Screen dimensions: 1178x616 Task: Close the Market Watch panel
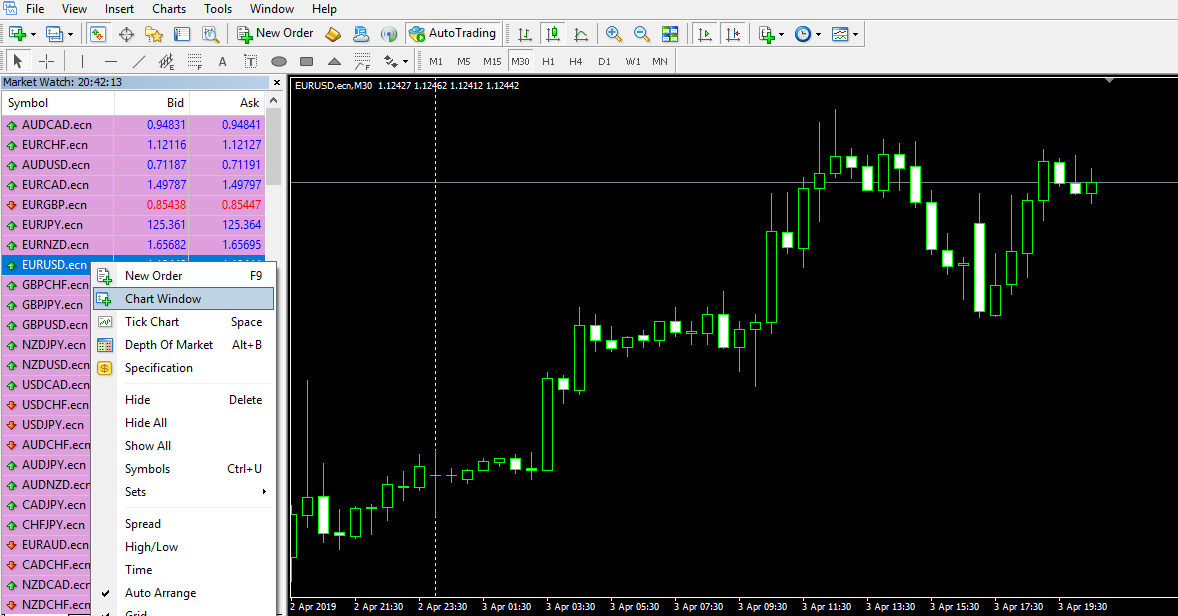(x=276, y=83)
